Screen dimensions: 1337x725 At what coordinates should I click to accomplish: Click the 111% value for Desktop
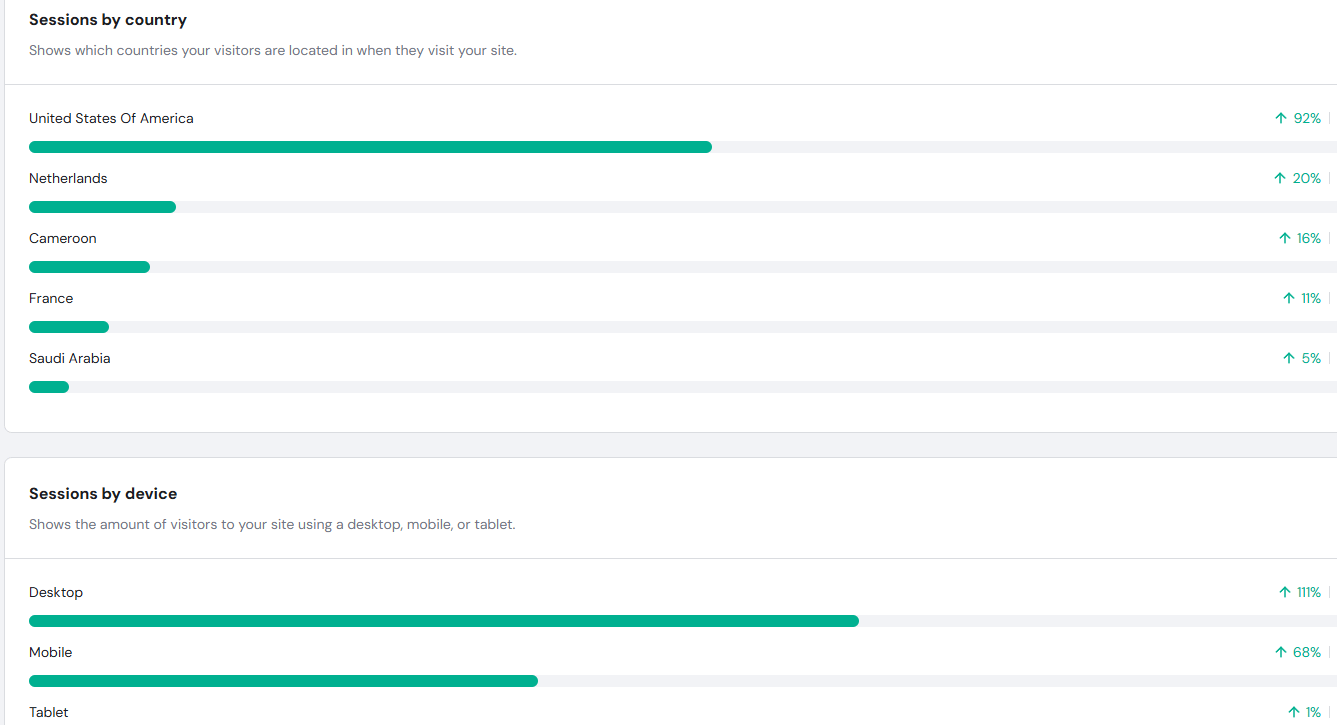click(x=1309, y=592)
